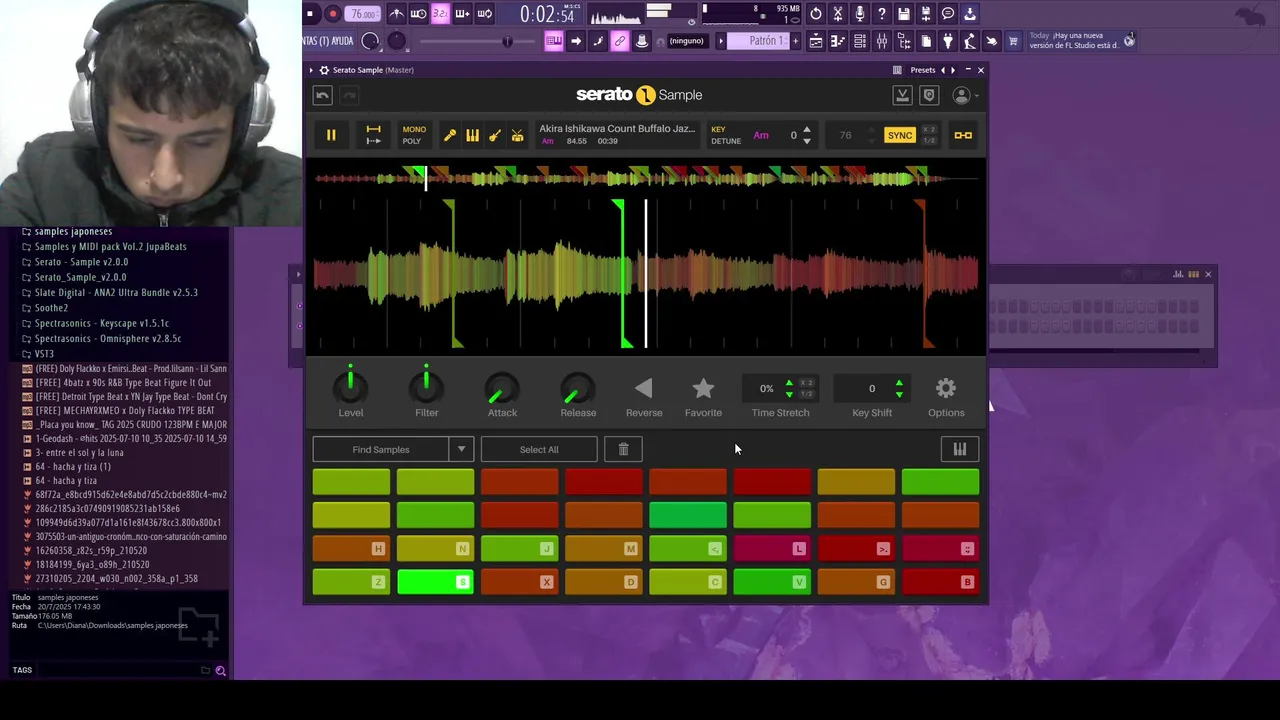1280x720 pixels.
Task: Click the shield license icon in Serato header
Action: [x=929, y=95]
